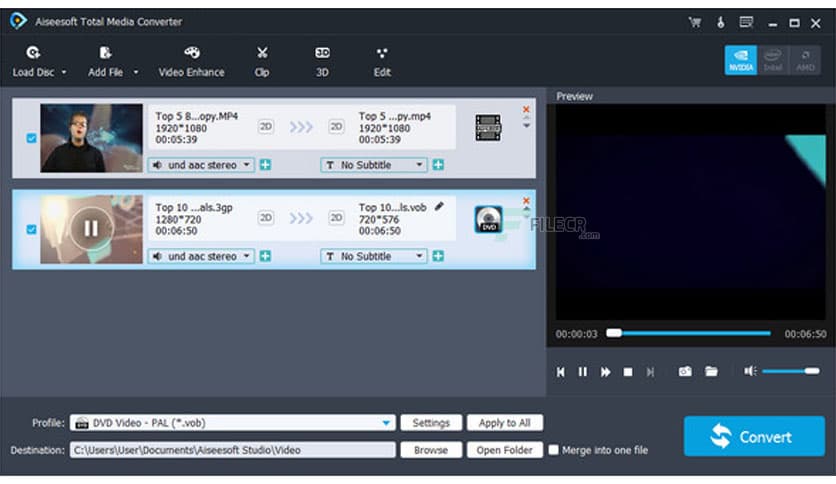Screen dimensions: 836x484
Task: Click the Add File toolbar icon
Action: click(105, 53)
